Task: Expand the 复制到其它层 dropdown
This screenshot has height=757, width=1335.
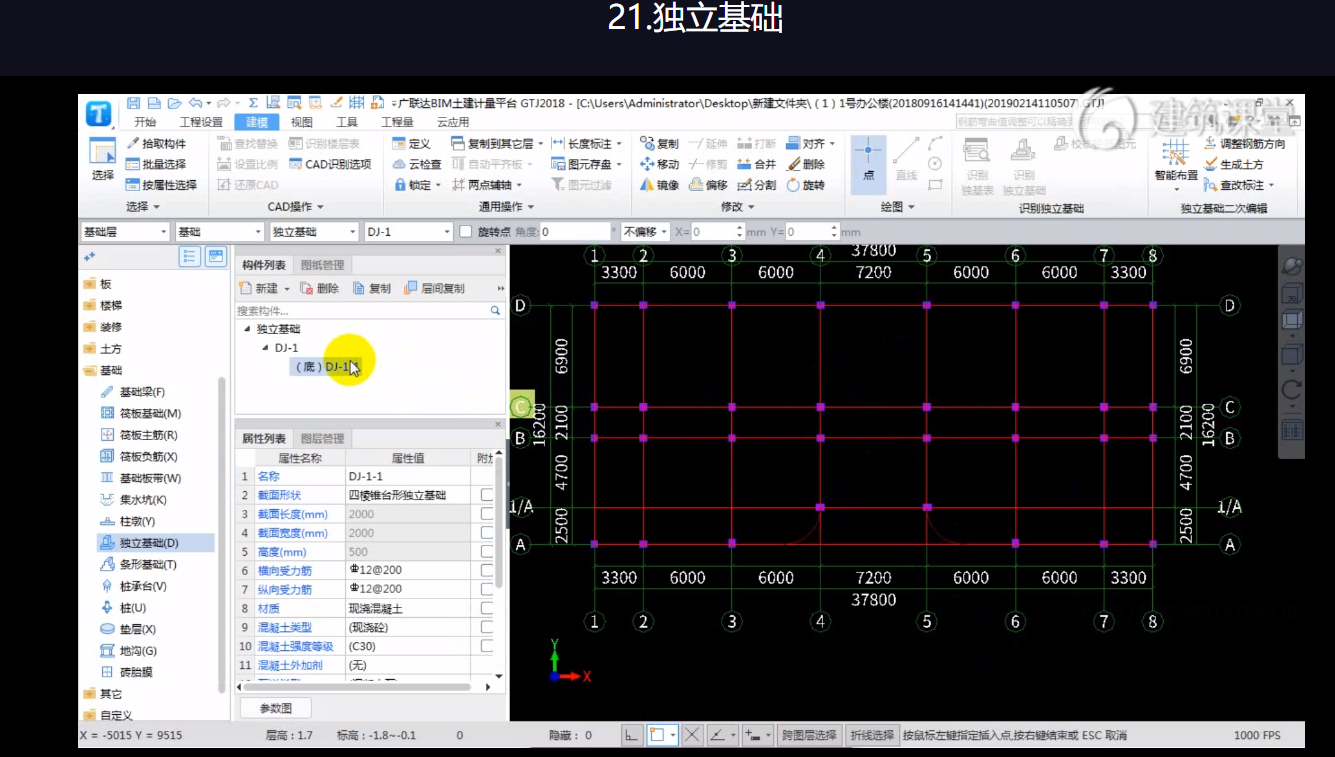Action: 541,144
